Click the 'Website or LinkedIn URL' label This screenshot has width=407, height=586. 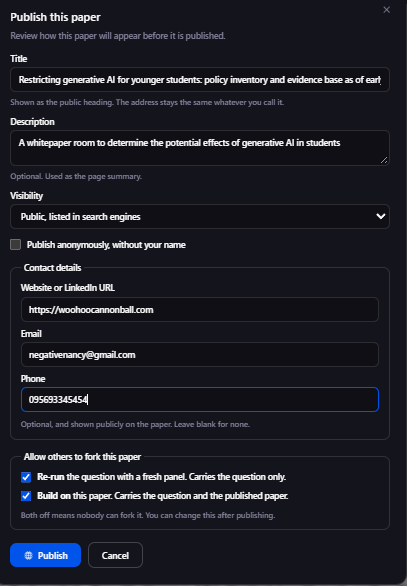[68, 287]
